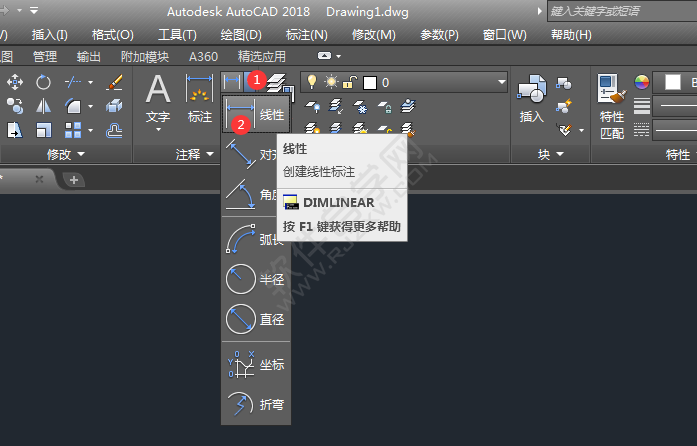Click the 标注 dimension tool
This screenshot has height=446, width=697.
pyautogui.click(x=200, y=99)
